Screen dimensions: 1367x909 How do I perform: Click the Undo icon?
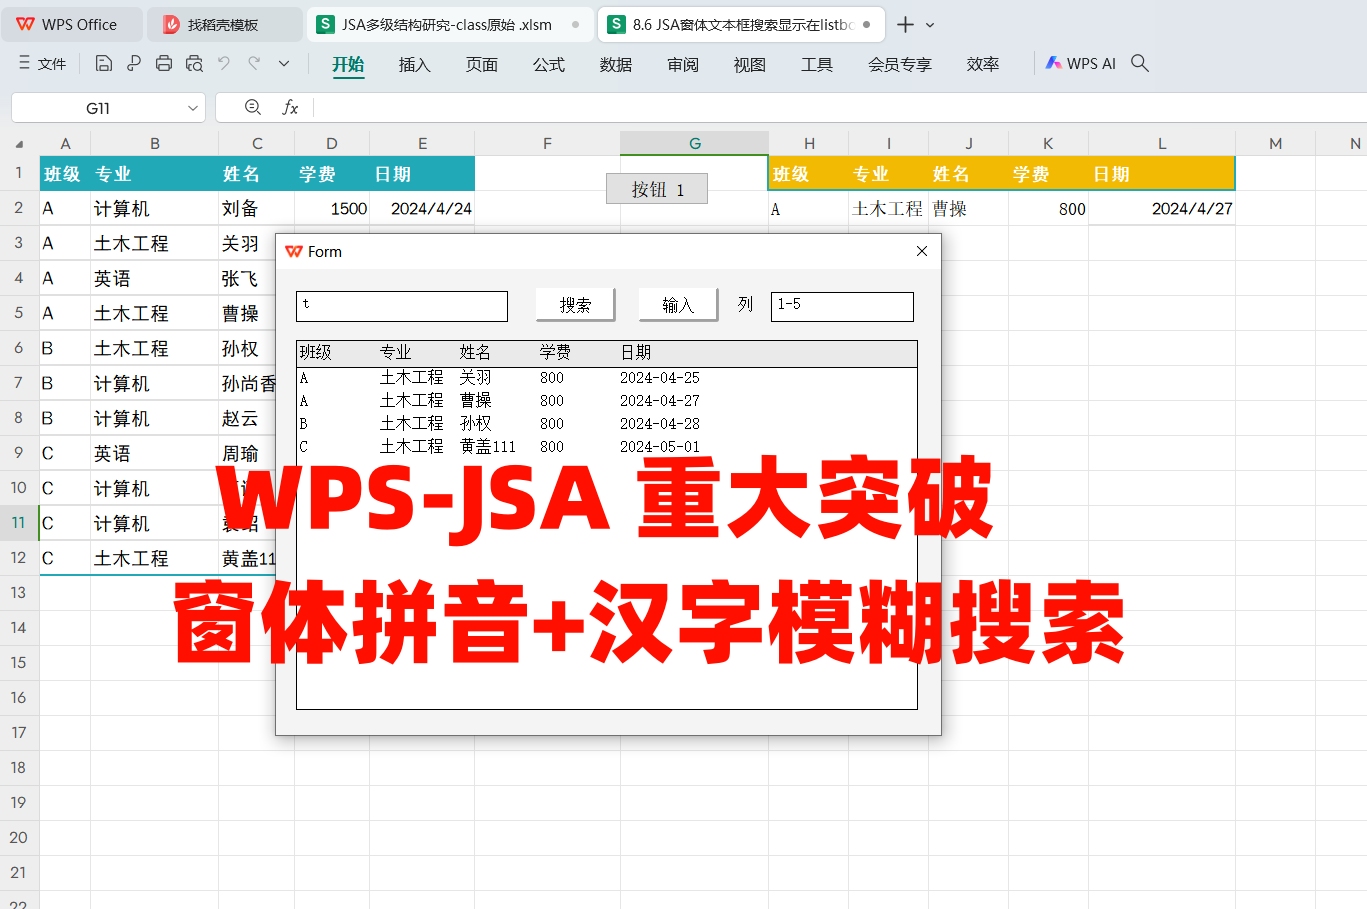coord(225,62)
